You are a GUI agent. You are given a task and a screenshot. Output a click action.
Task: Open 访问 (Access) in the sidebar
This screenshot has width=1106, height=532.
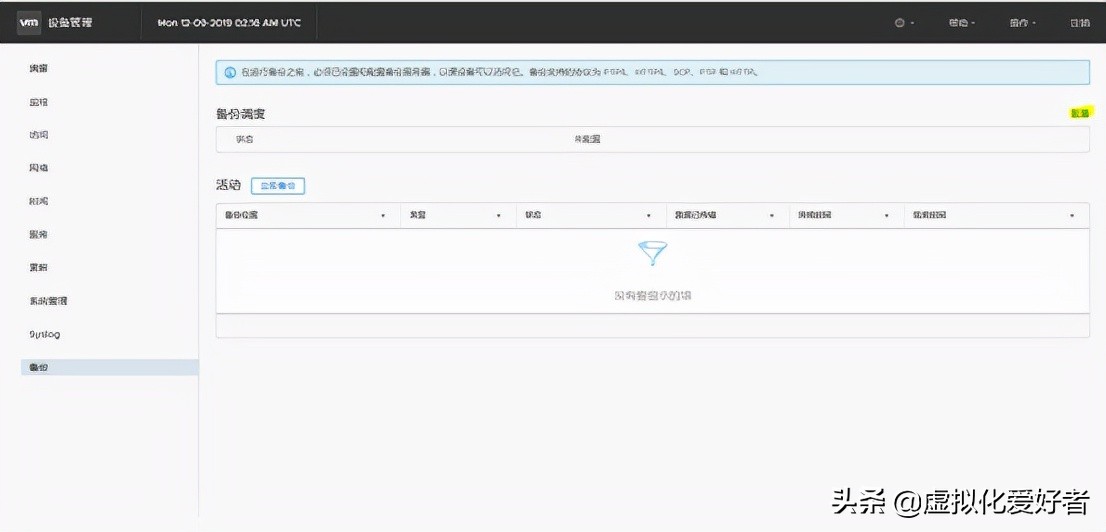click(x=38, y=135)
